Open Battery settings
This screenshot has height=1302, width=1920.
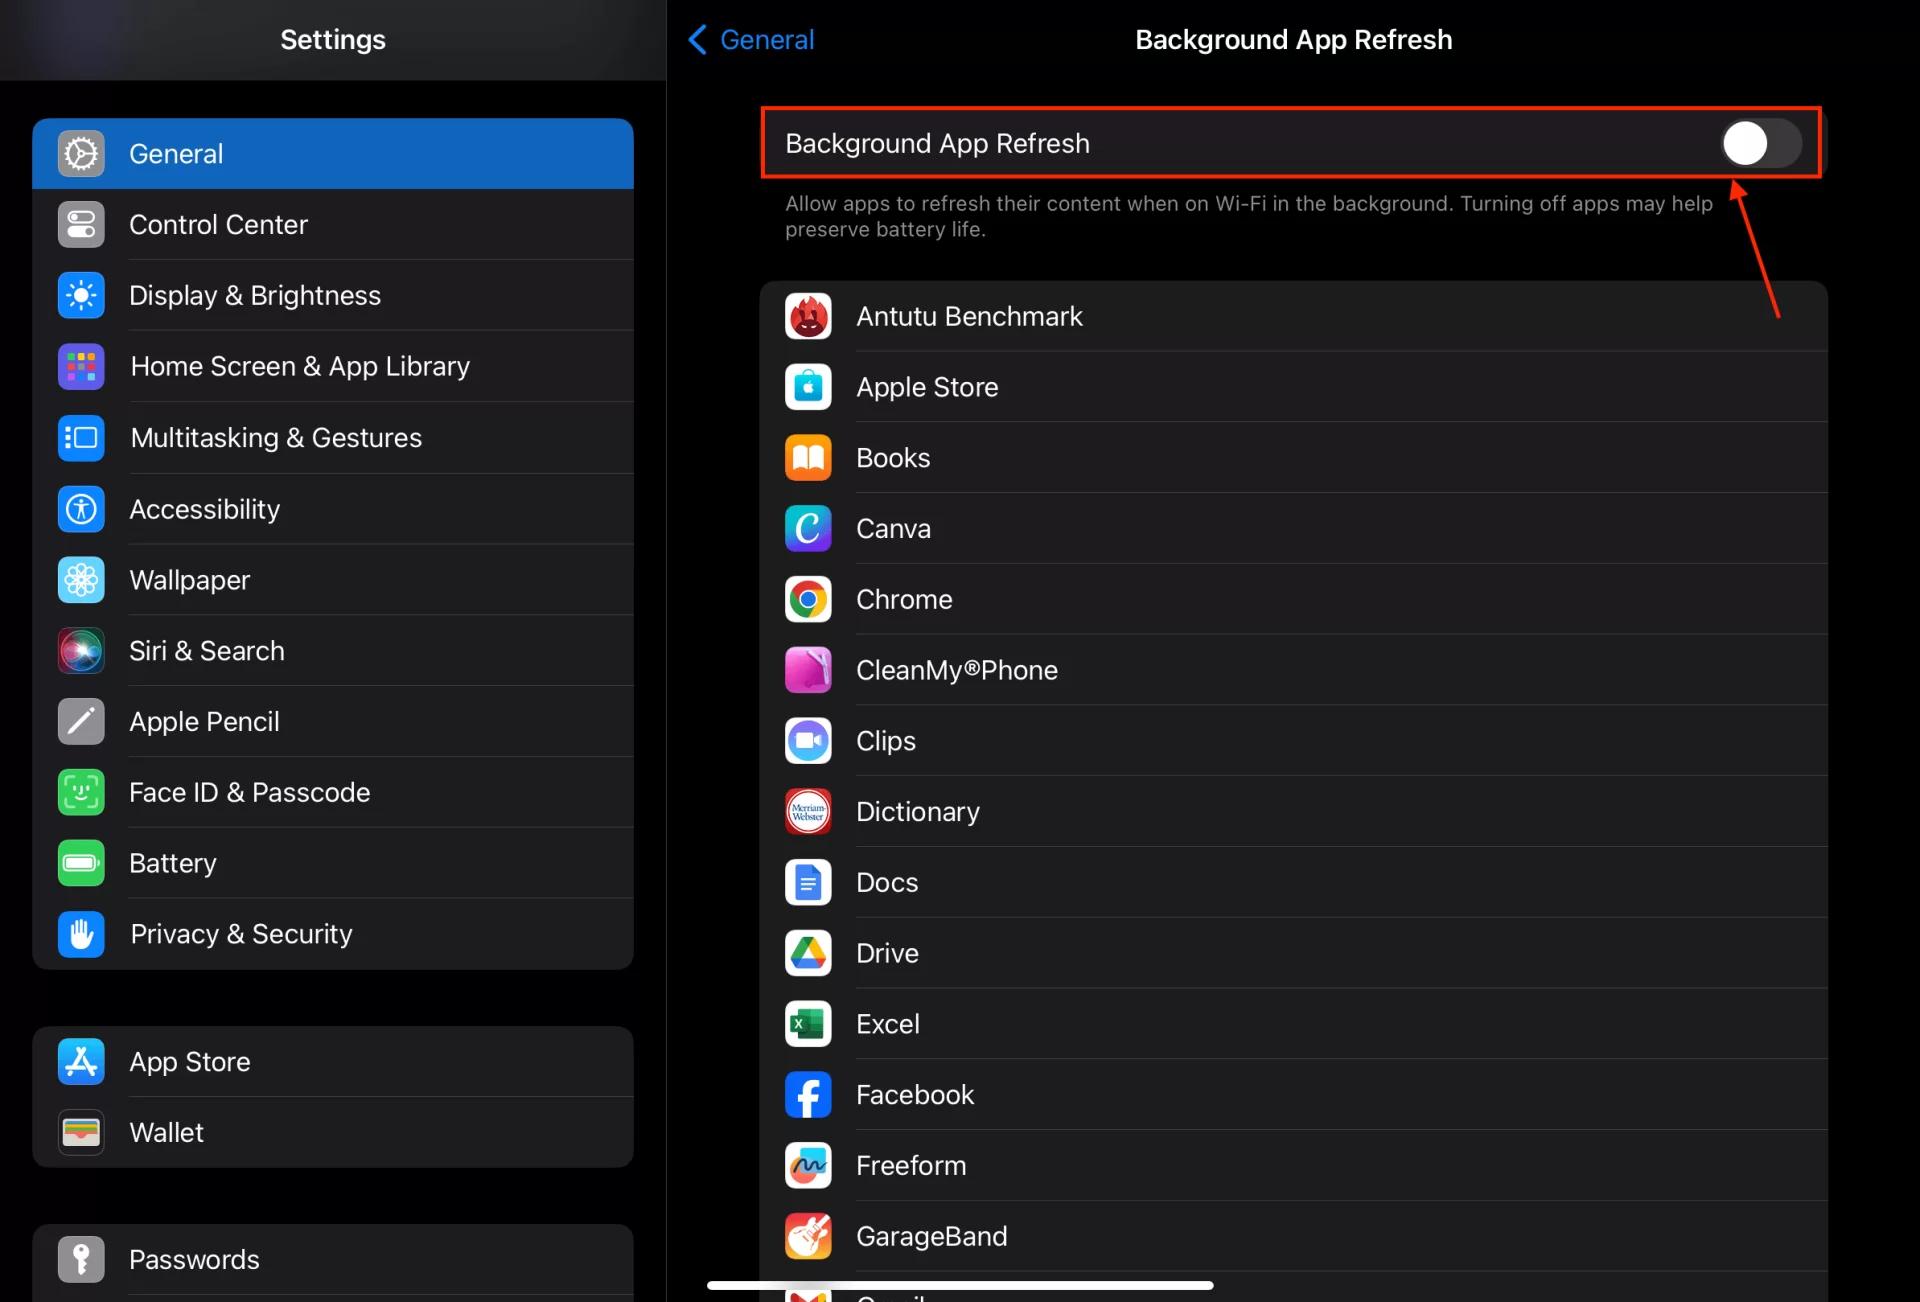point(333,864)
